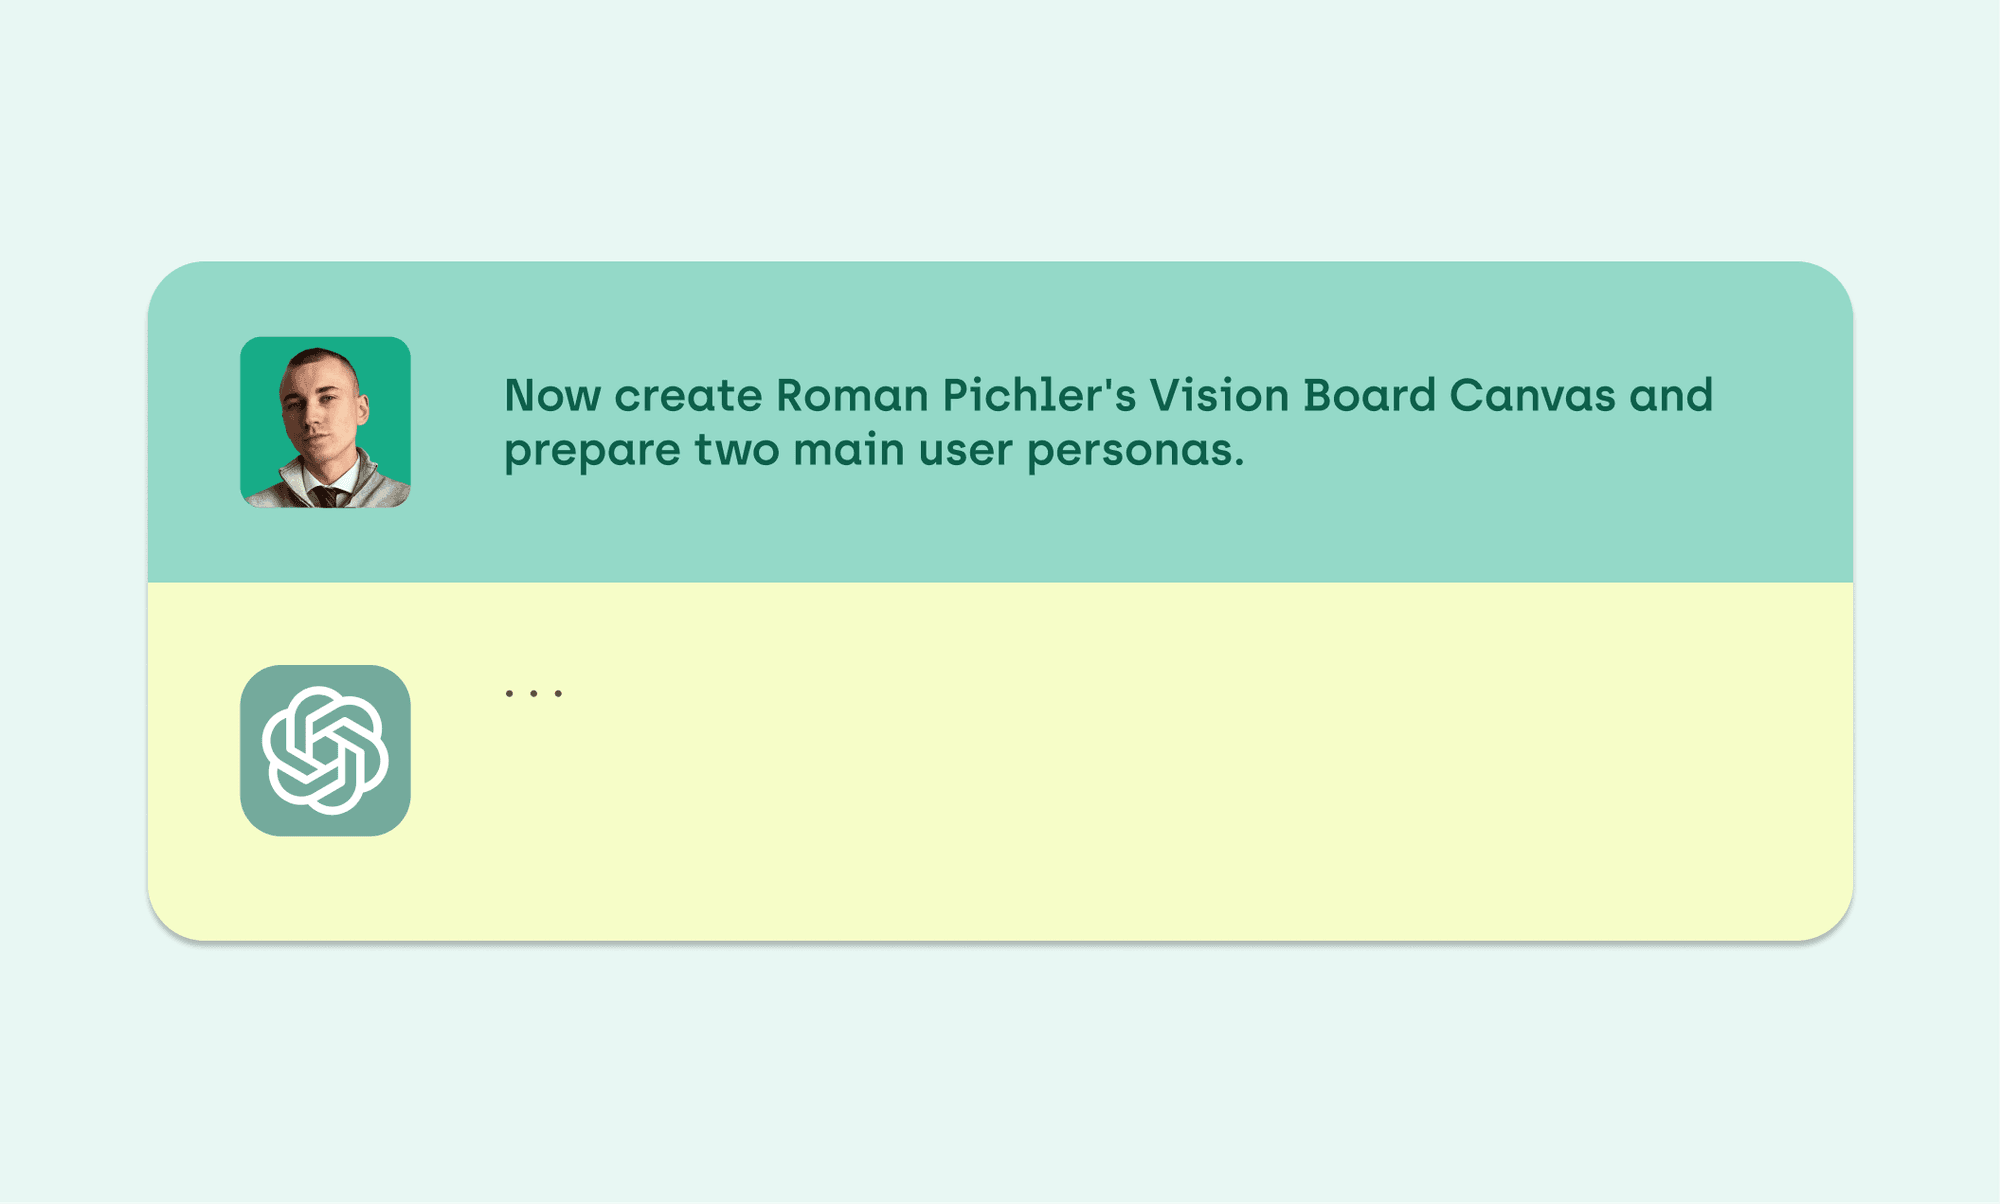2000x1204 pixels.
Task: Click the last dot of the typing indicator
Action: 559,693
